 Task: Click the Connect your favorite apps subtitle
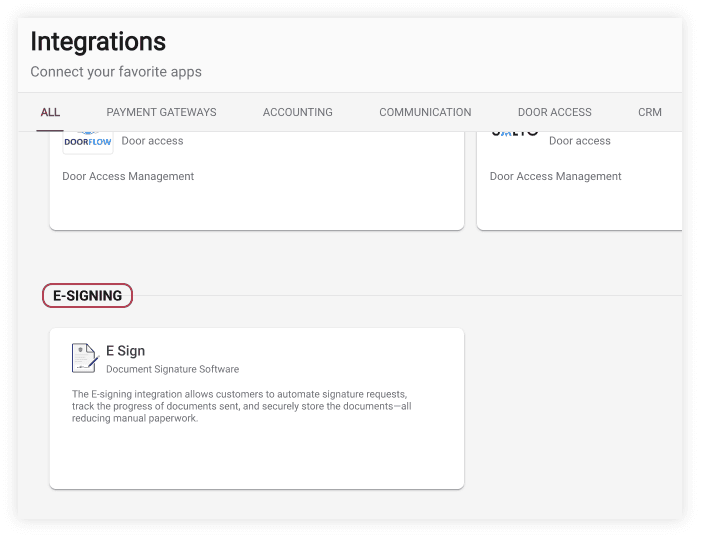(x=116, y=72)
